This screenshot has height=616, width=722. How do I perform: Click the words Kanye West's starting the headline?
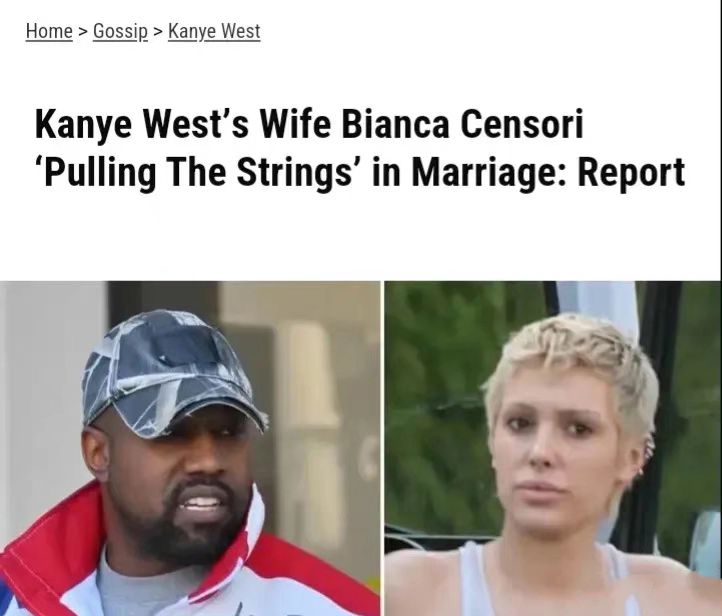[142, 123]
